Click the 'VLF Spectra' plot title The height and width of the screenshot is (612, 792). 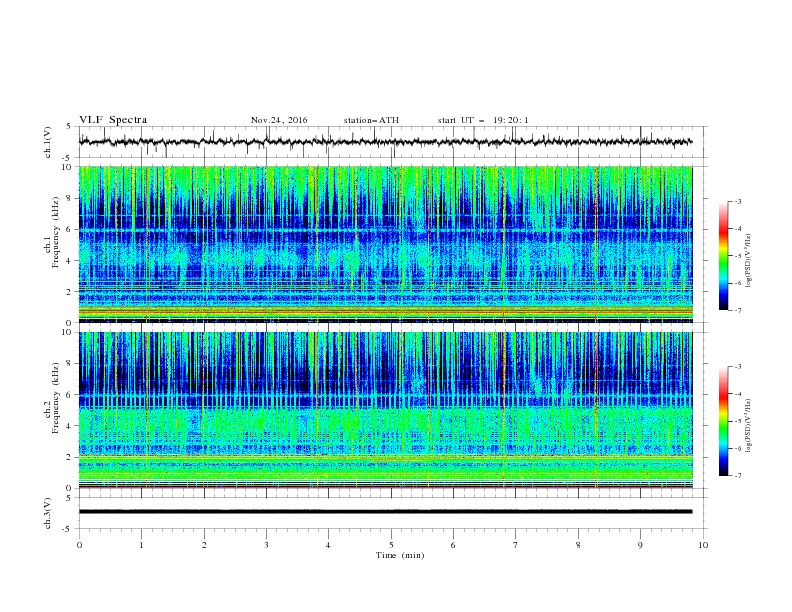coord(113,120)
